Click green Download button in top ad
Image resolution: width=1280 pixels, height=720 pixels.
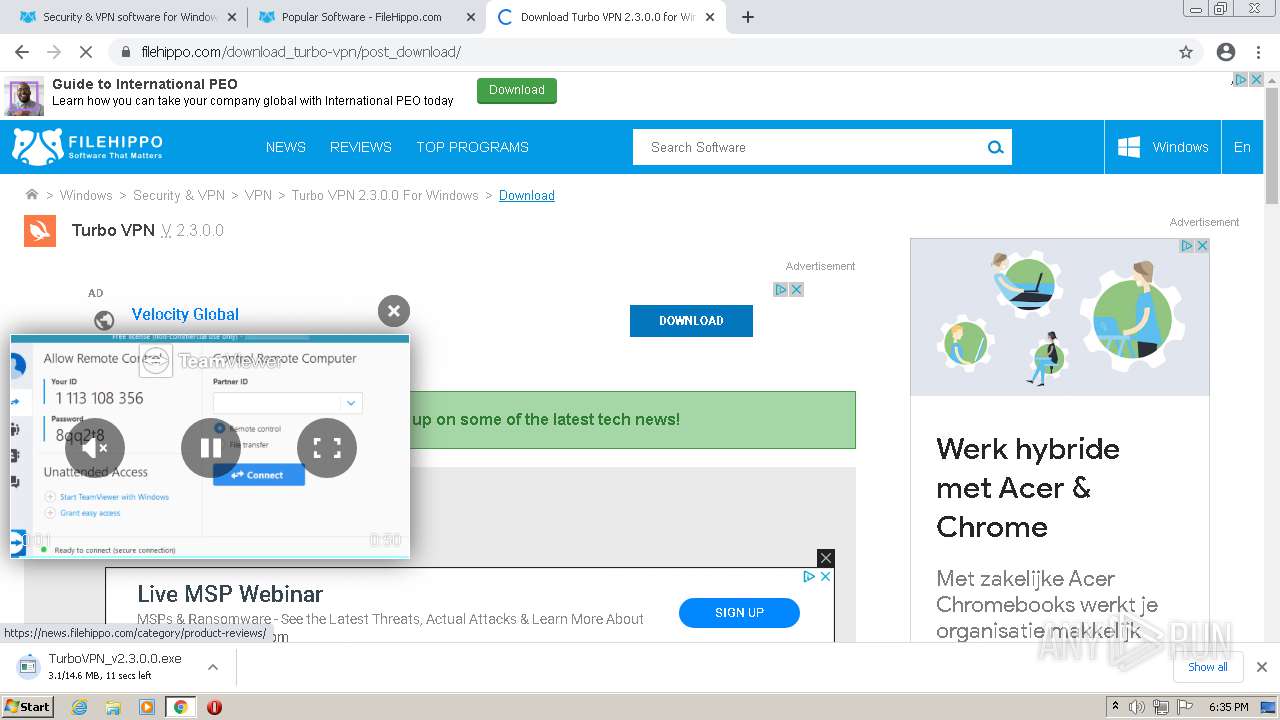pyautogui.click(x=517, y=90)
